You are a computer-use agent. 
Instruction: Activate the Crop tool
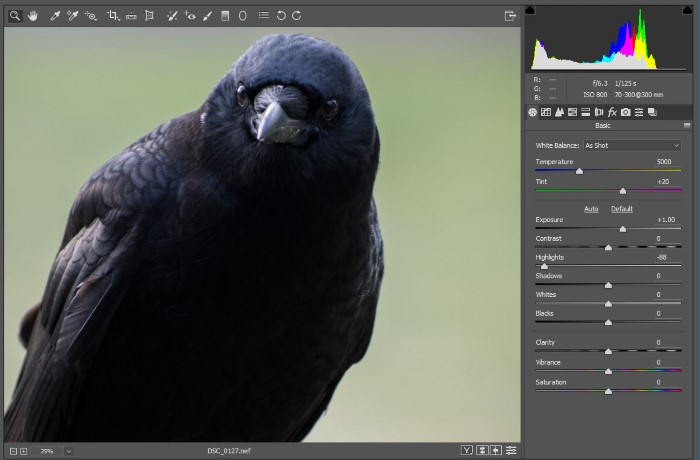pyautogui.click(x=112, y=16)
